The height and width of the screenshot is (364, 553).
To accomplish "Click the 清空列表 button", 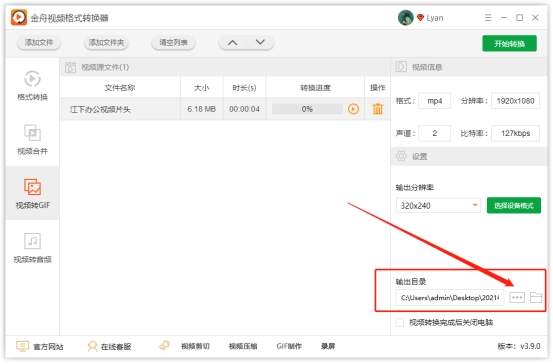I will tap(173, 43).
